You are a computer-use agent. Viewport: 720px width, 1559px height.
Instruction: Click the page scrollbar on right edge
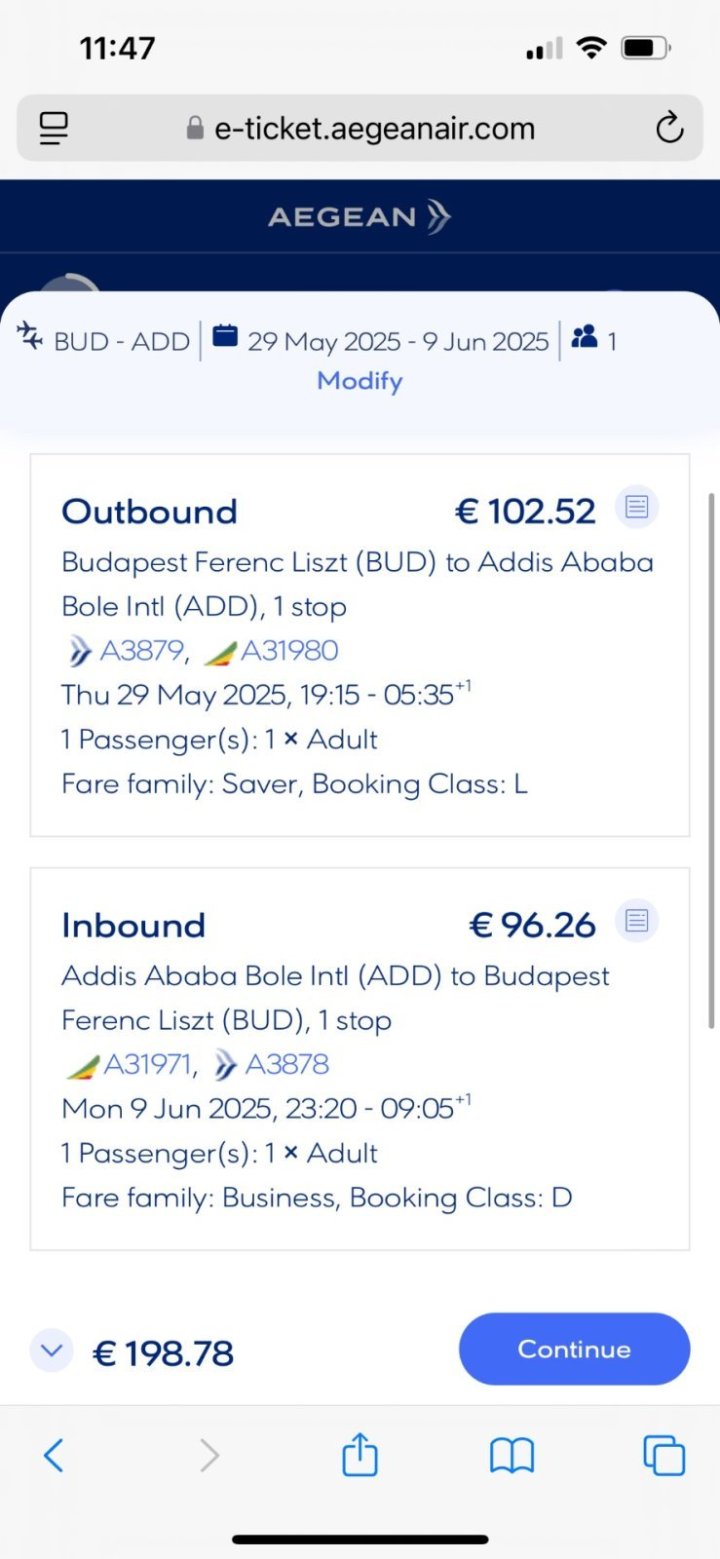[711, 760]
